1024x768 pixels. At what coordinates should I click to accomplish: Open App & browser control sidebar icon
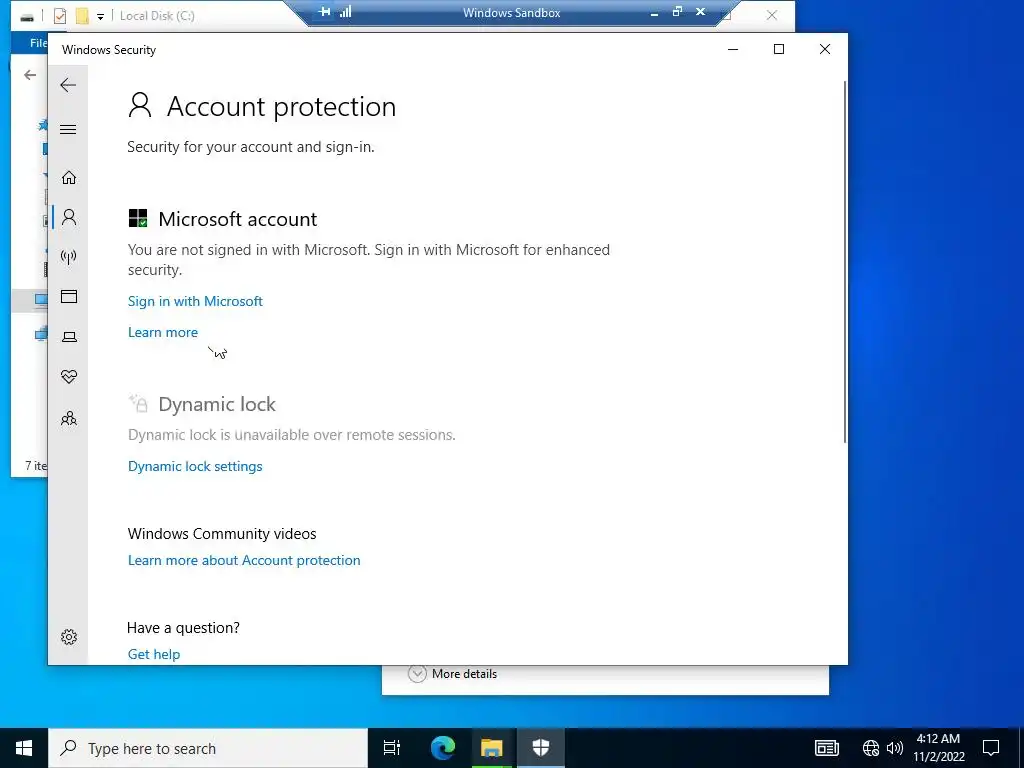tap(69, 296)
